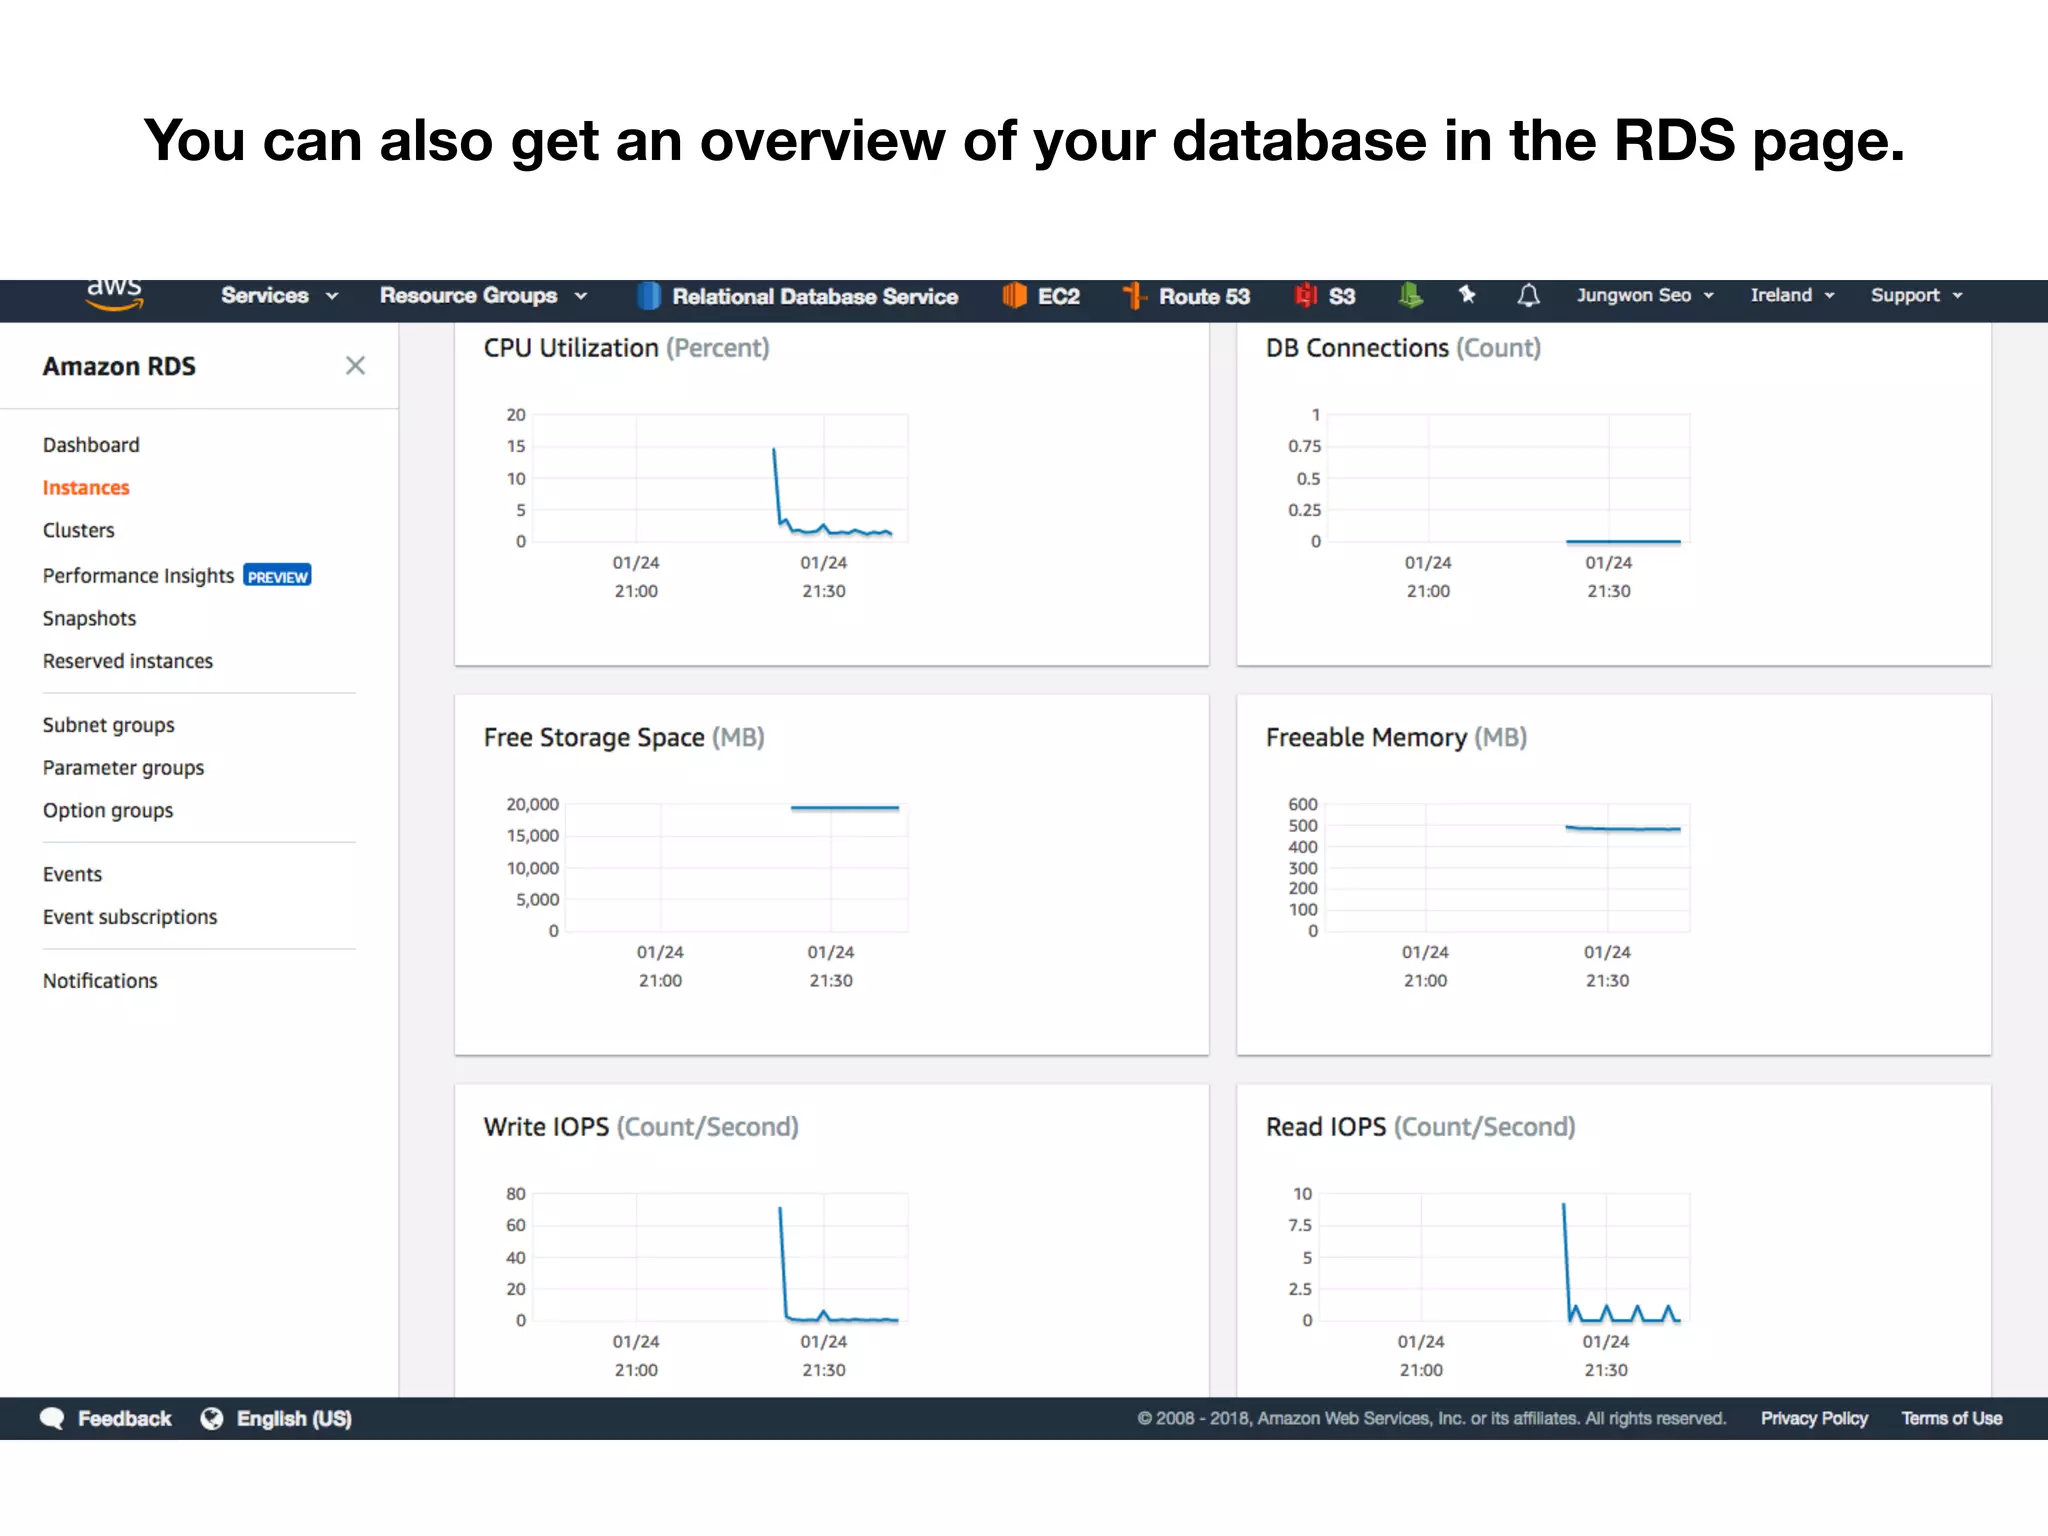Screen dimensions: 2048x1536
Task: Click the DB Connections (Count) heading
Action: pos(1403,348)
